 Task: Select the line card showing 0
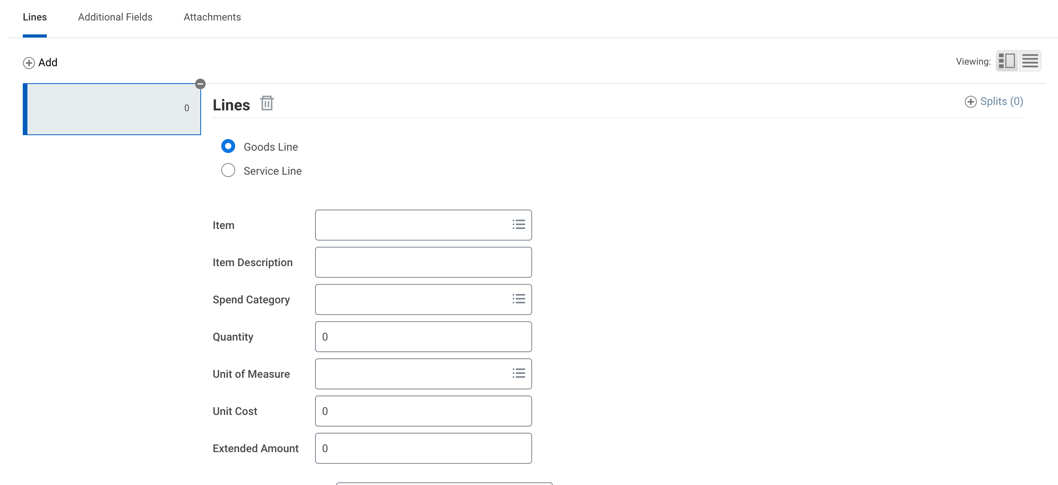pyautogui.click(x=112, y=109)
